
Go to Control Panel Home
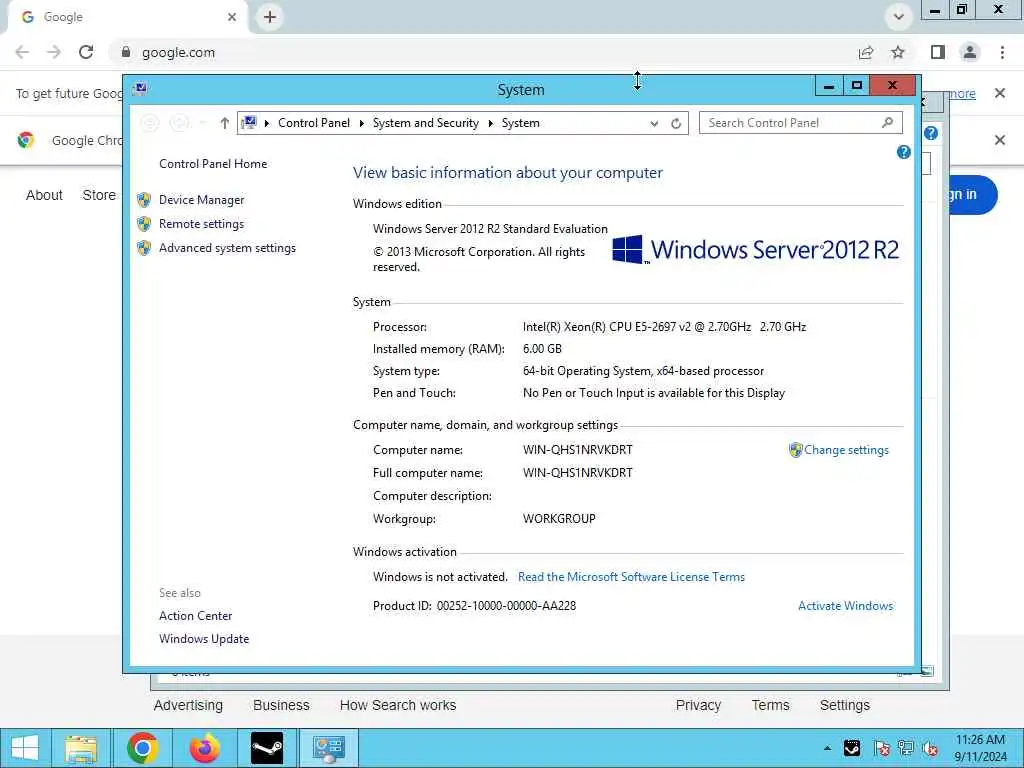213,164
